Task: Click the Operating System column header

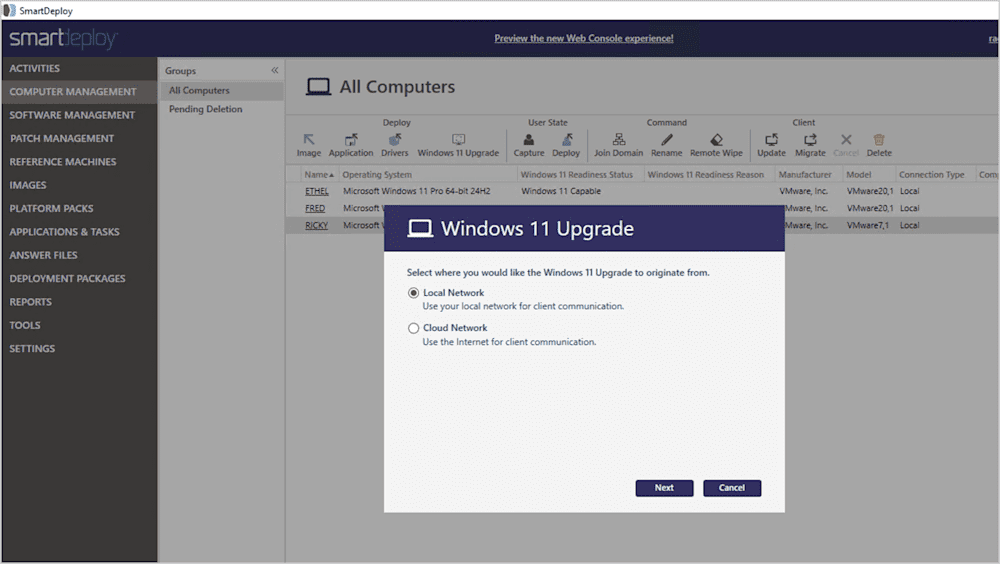Action: coord(428,174)
